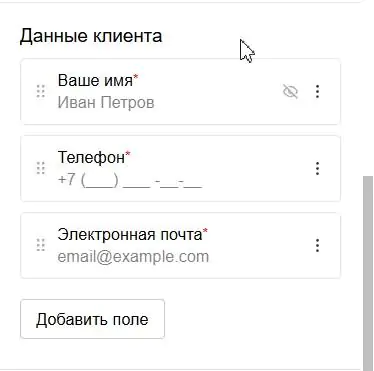Open the three-dot menu for Ваше имя
This screenshot has width=374, height=371.
pos(317,91)
